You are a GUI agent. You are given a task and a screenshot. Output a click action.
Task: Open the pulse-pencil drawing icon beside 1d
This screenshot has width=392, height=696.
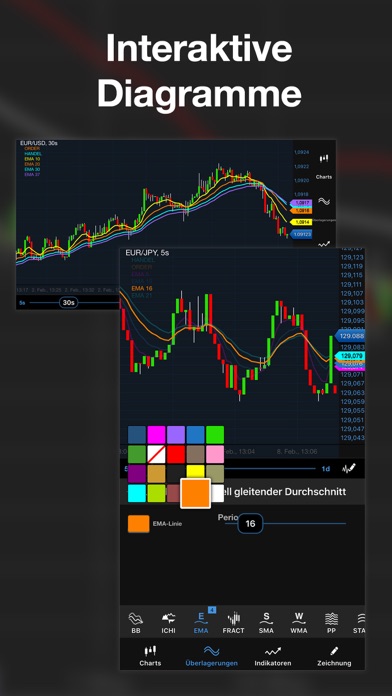click(x=349, y=468)
